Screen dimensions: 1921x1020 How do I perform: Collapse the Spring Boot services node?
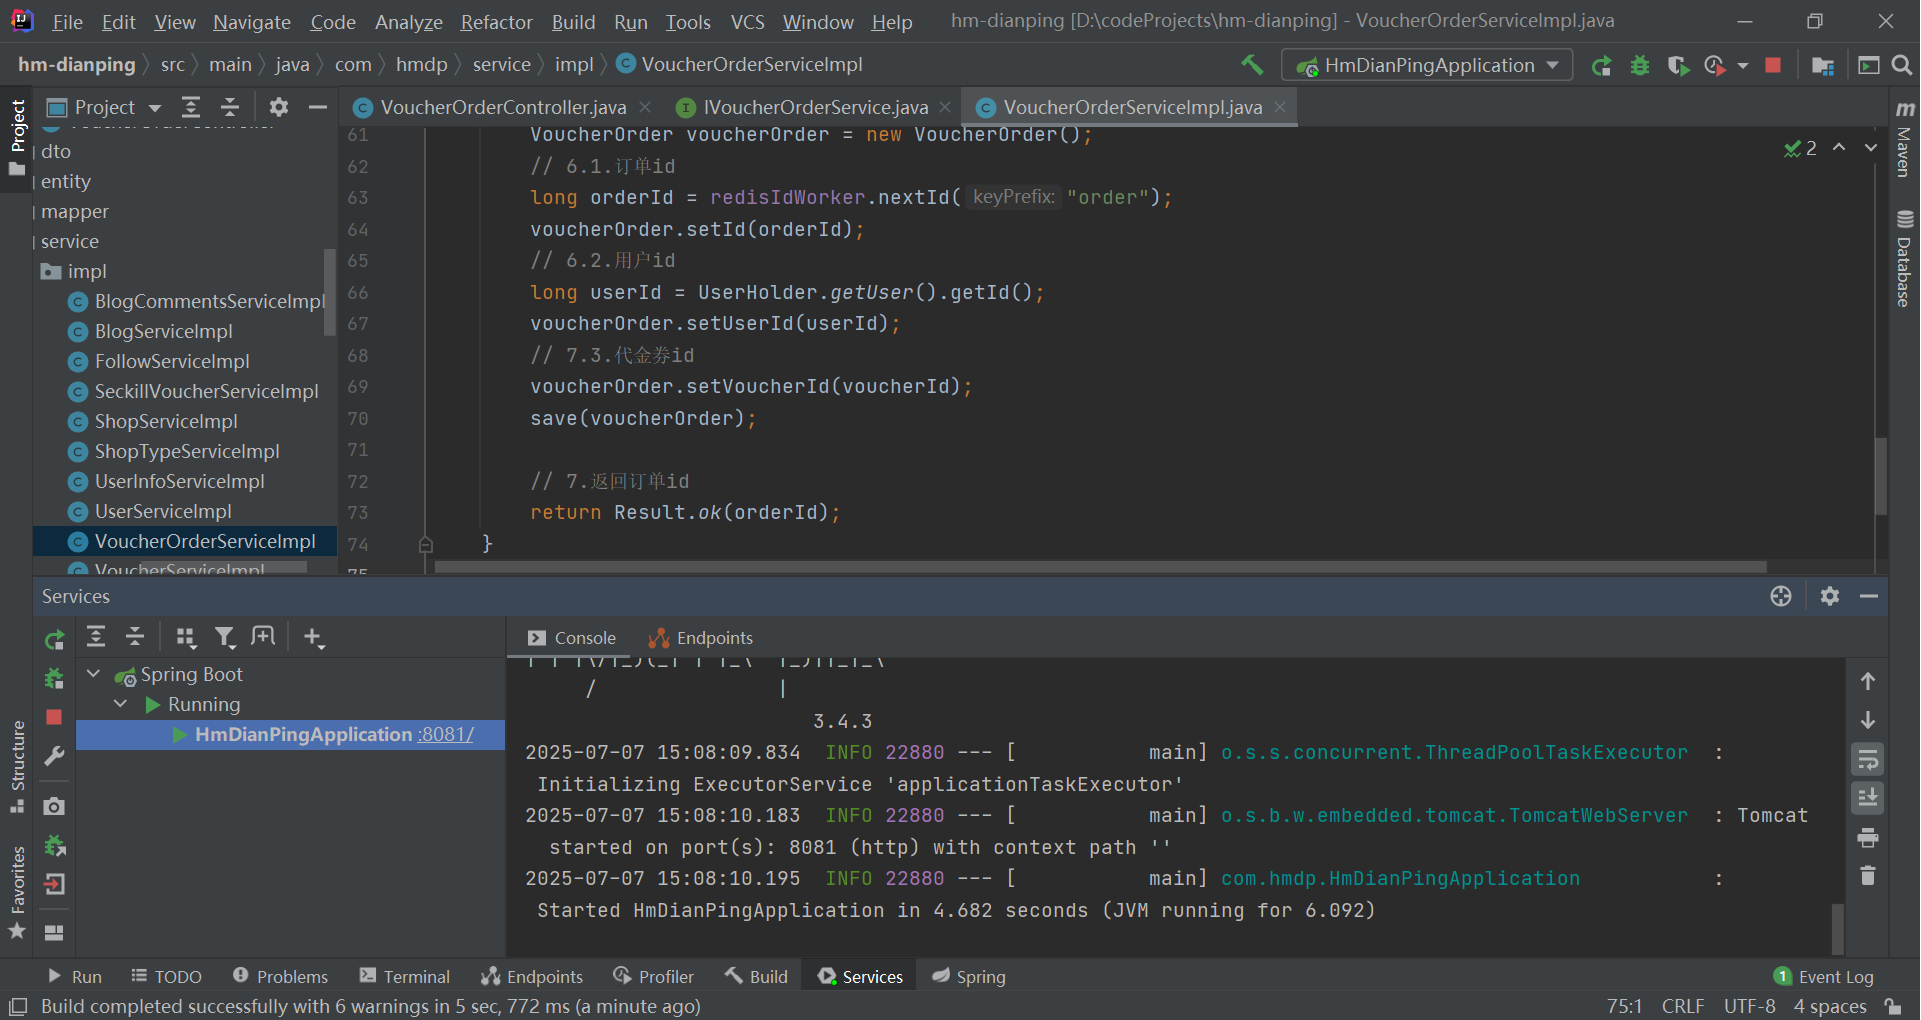coord(93,674)
